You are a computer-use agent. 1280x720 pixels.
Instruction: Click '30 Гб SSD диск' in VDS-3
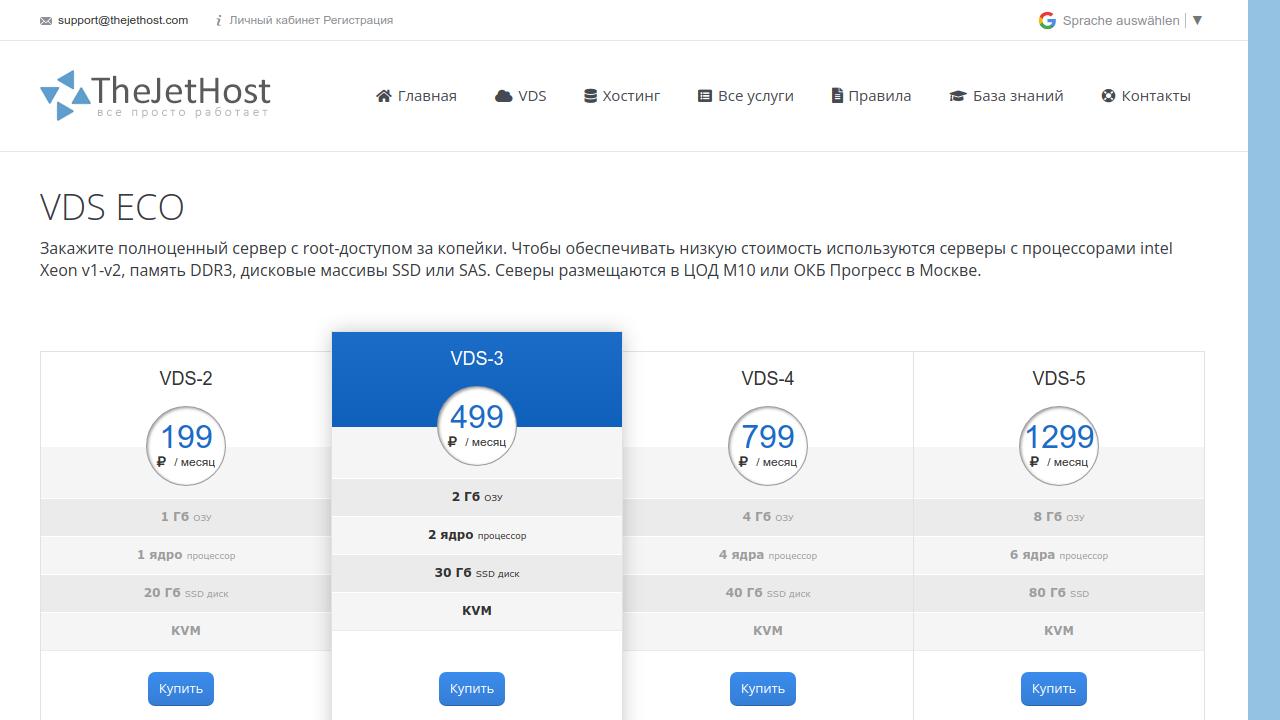(477, 573)
